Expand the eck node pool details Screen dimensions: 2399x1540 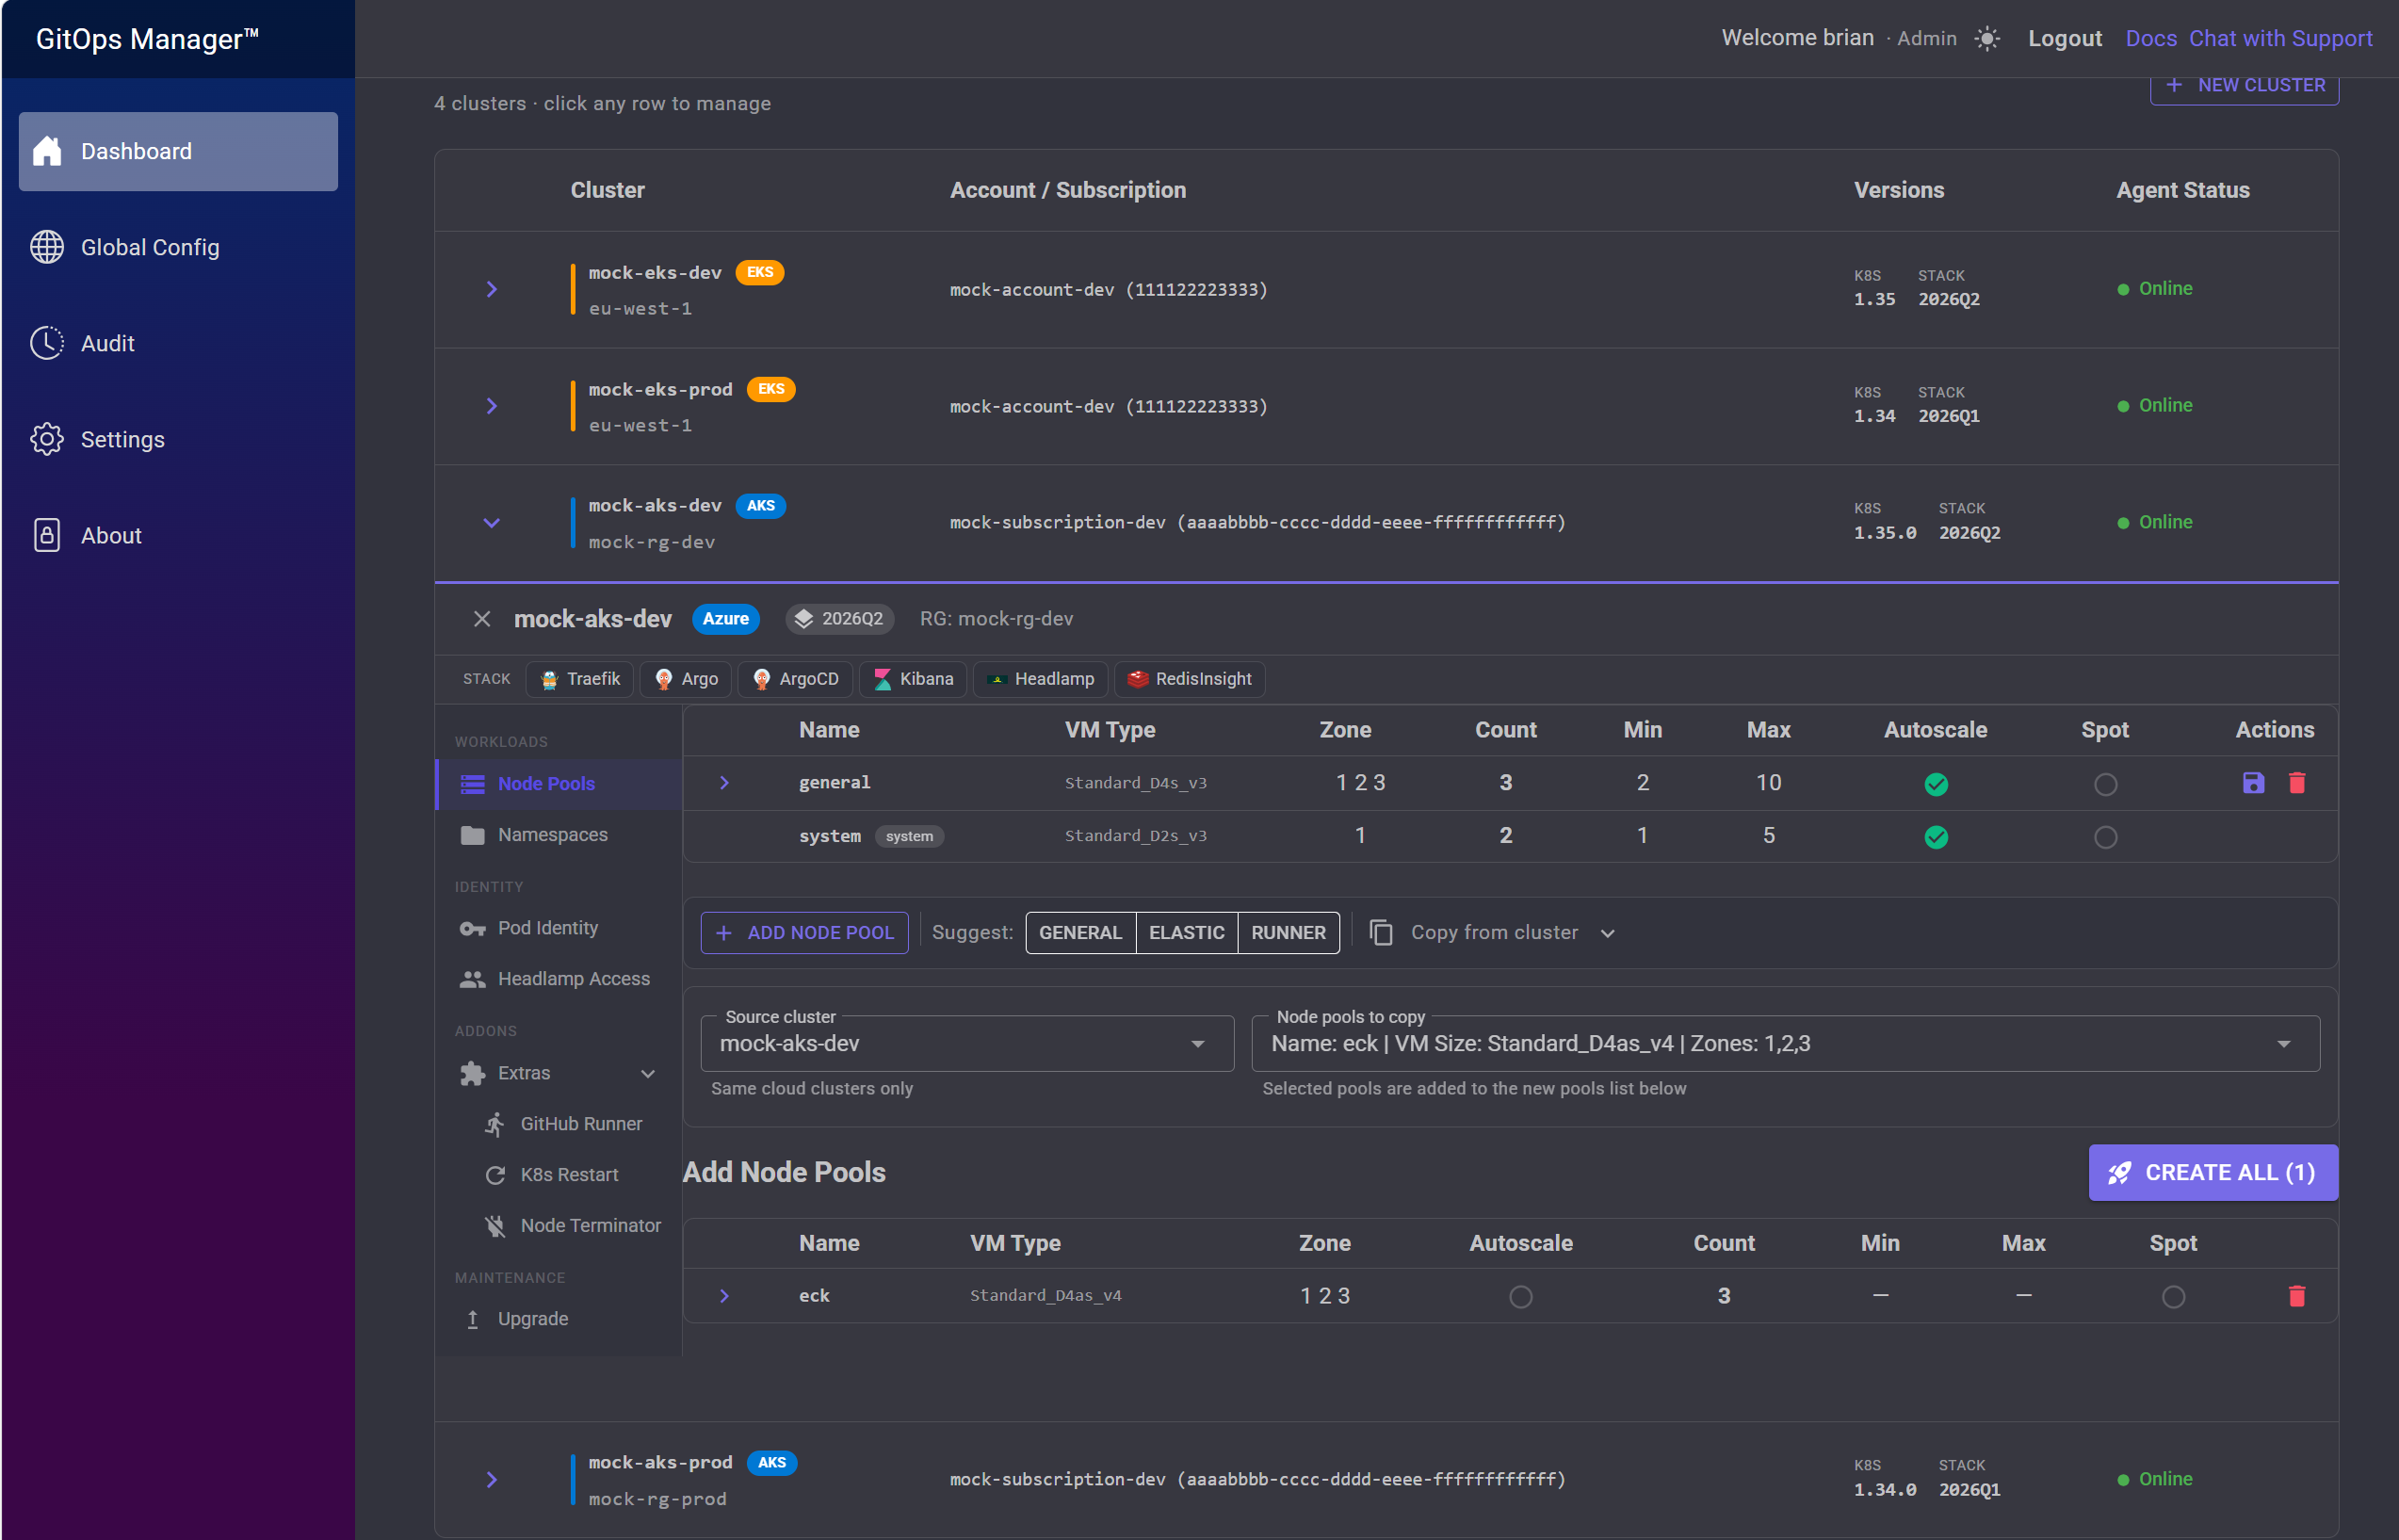tap(724, 1296)
